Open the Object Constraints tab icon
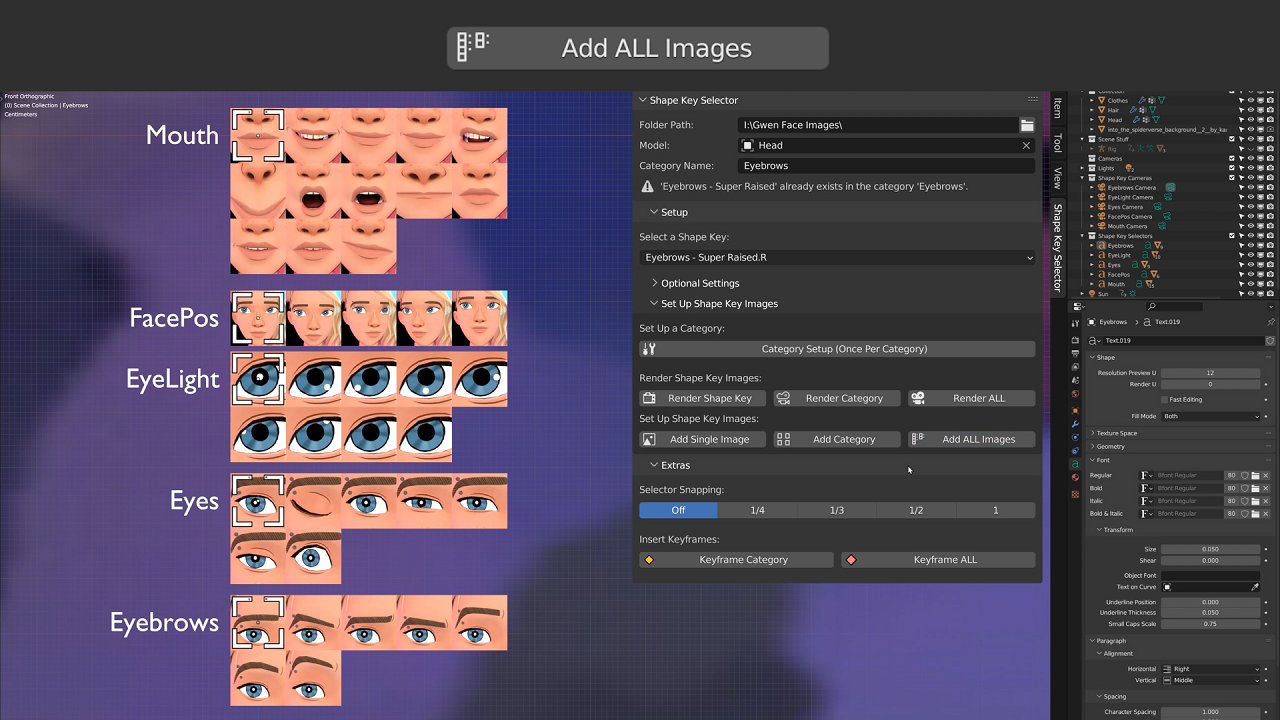 pos(1075,450)
